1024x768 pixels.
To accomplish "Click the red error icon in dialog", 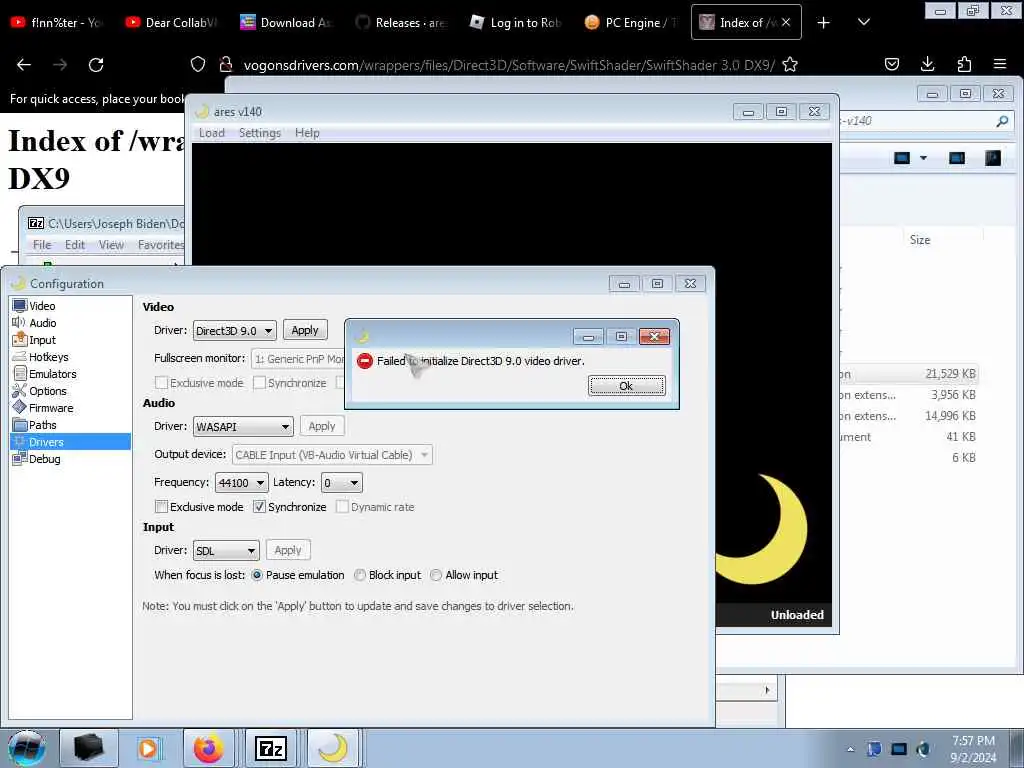I will point(364,360).
